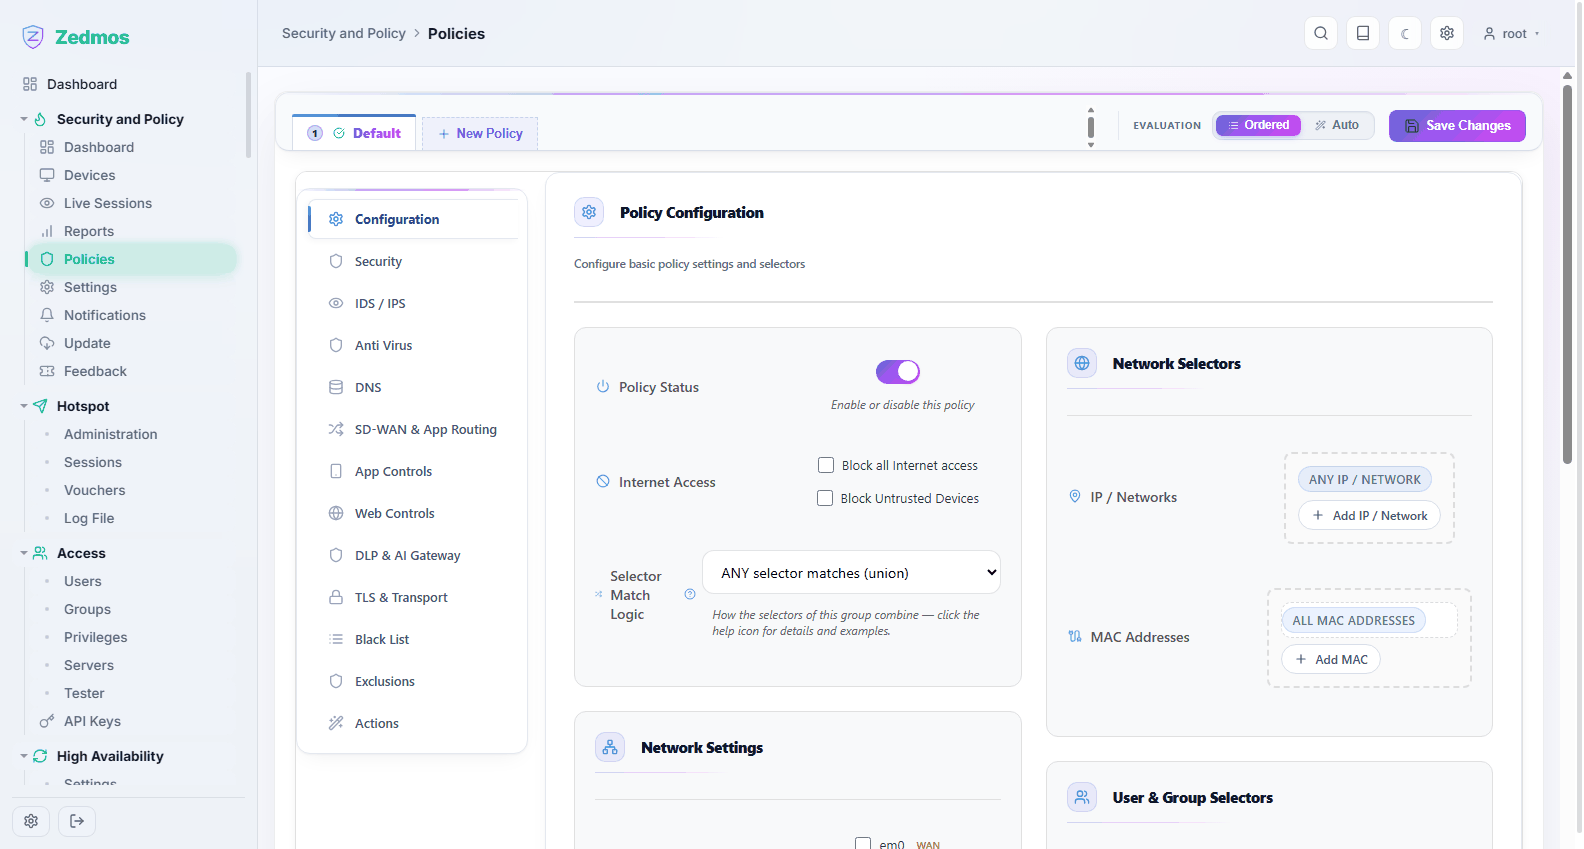Toggle dark mode with the moon icon
This screenshot has height=849, width=1584.
(1405, 33)
